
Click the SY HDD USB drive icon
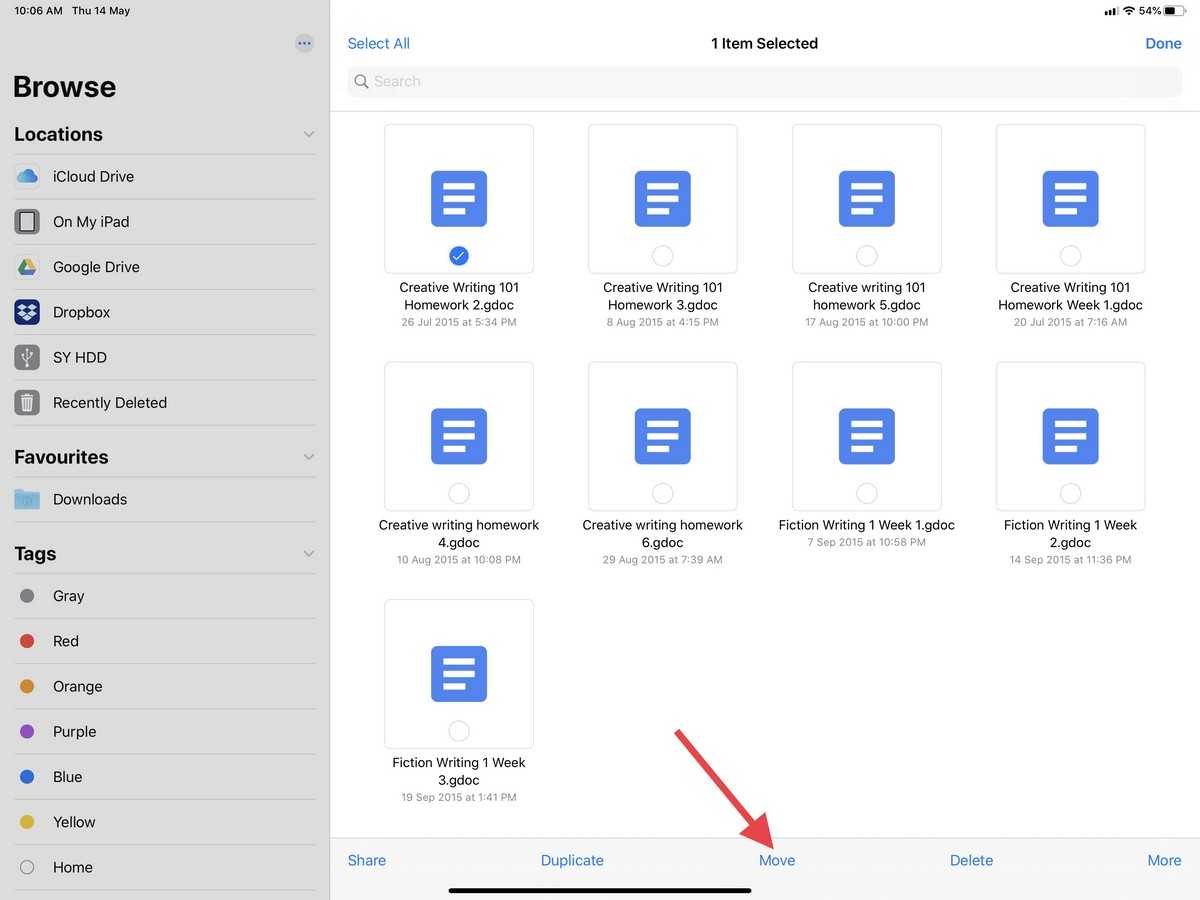click(27, 357)
